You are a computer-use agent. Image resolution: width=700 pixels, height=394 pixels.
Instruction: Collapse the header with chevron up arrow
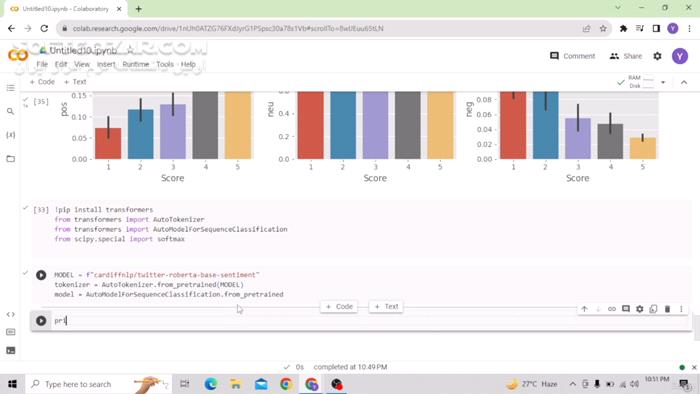coord(684,82)
